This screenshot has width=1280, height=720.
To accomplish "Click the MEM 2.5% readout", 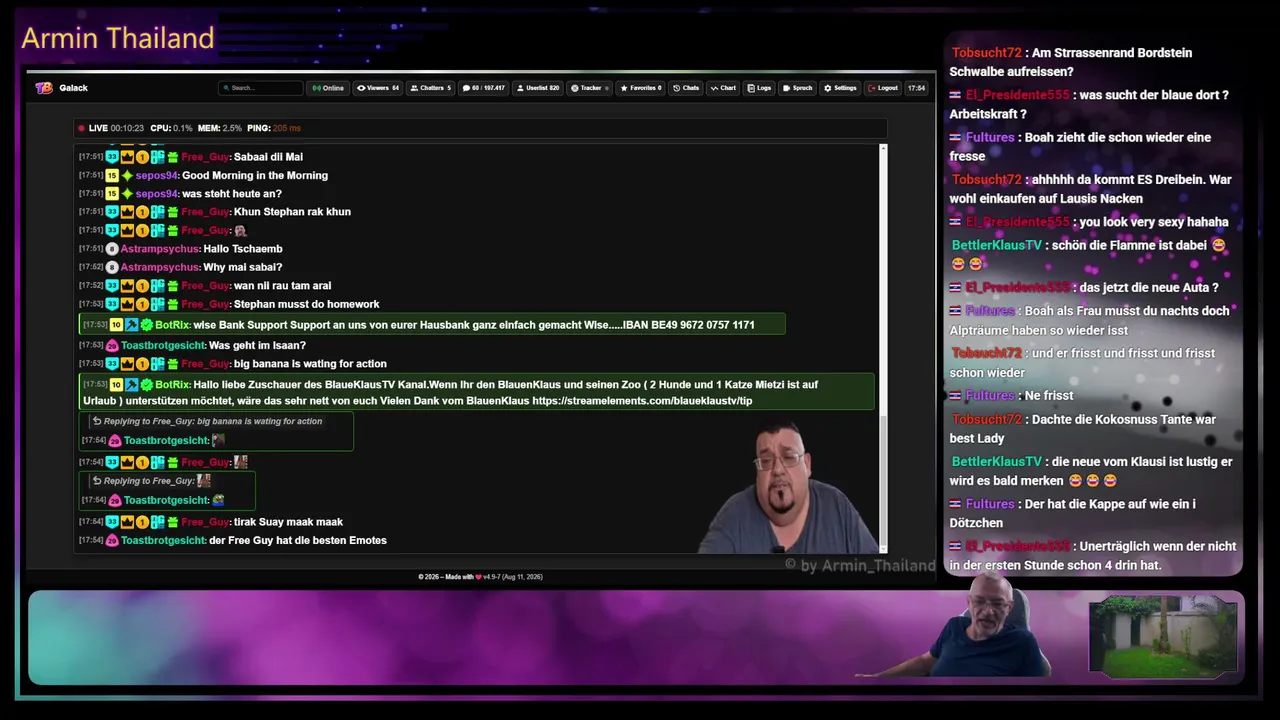I will coord(220,128).
